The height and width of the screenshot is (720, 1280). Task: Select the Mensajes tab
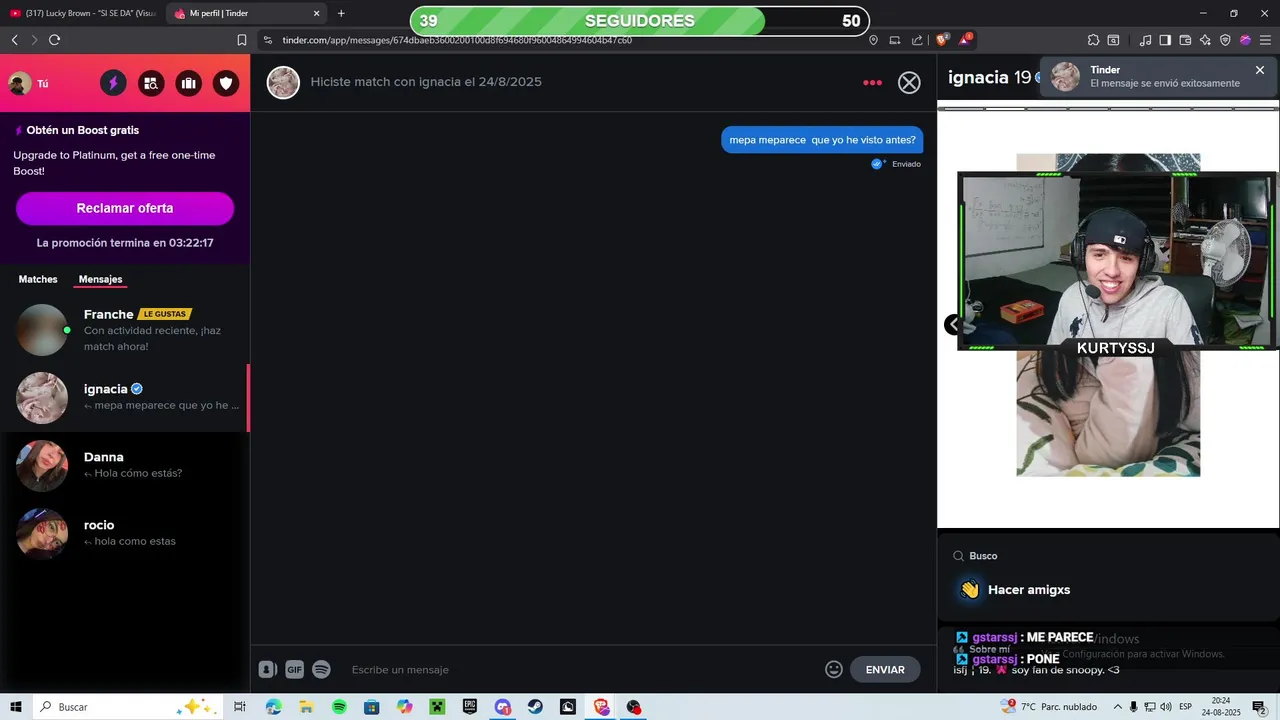(100, 279)
